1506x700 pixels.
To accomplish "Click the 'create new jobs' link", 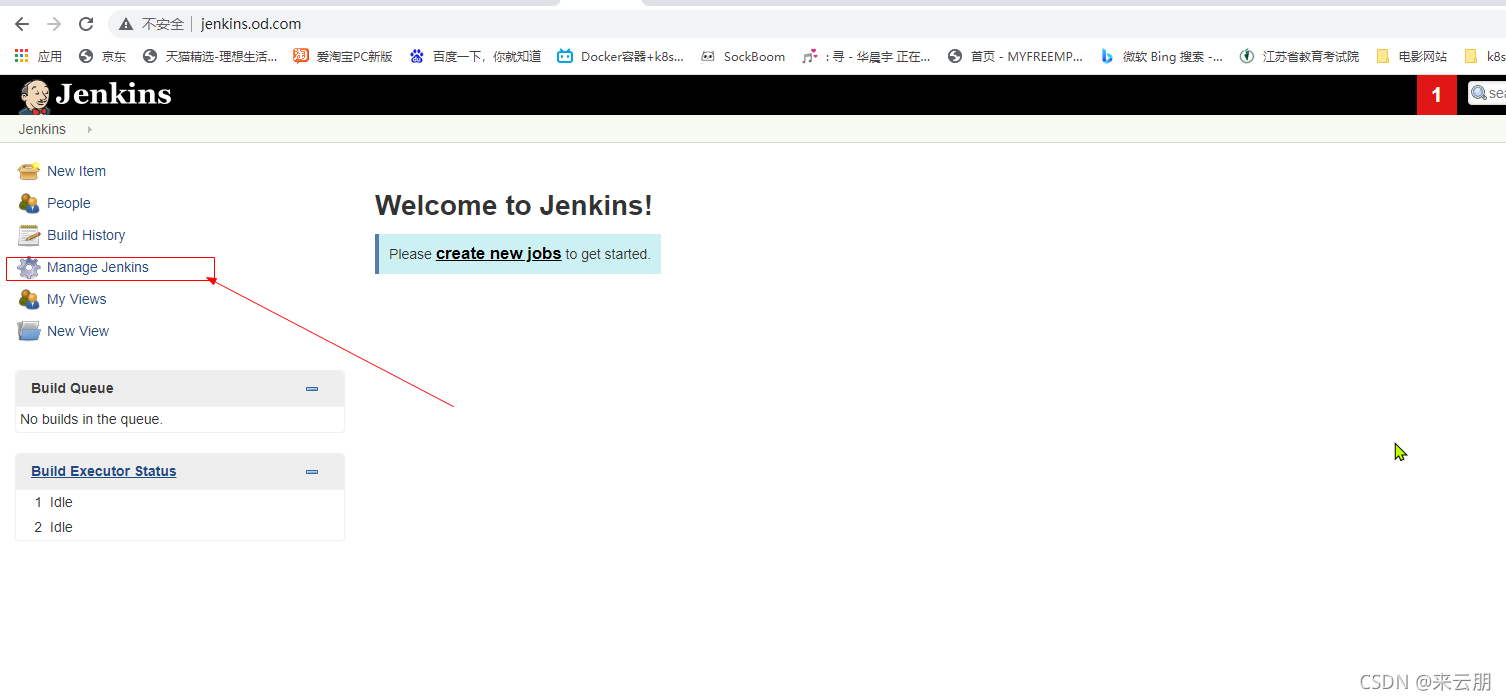I will 498,253.
